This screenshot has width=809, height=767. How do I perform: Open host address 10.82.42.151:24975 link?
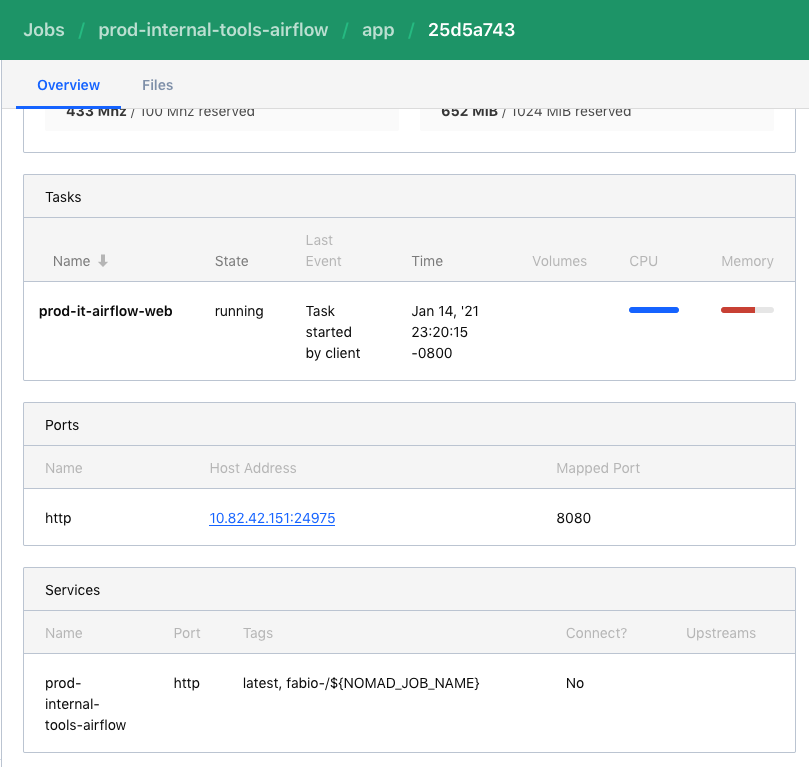tap(272, 518)
